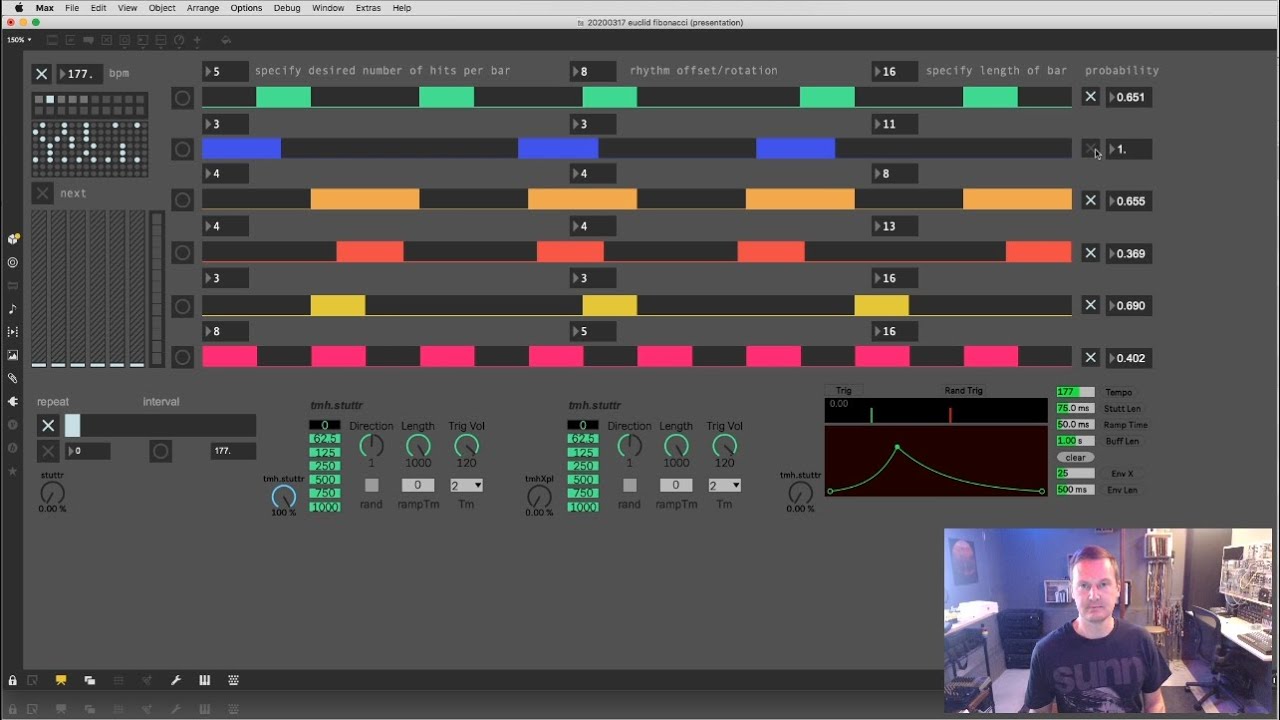Open first stuttr Tm dropdown

[x=466, y=485]
